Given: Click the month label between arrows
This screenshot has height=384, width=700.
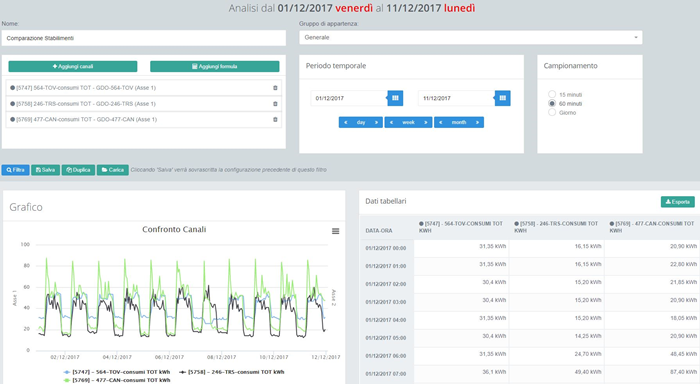Looking at the screenshot, I should (x=459, y=122).
